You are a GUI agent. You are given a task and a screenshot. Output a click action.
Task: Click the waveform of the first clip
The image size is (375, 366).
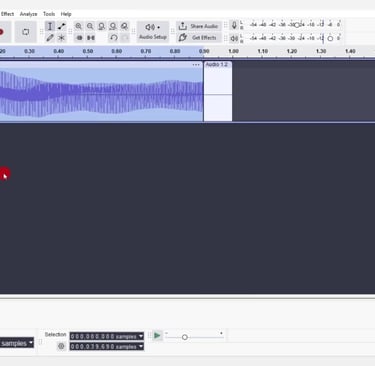point(101,95)
